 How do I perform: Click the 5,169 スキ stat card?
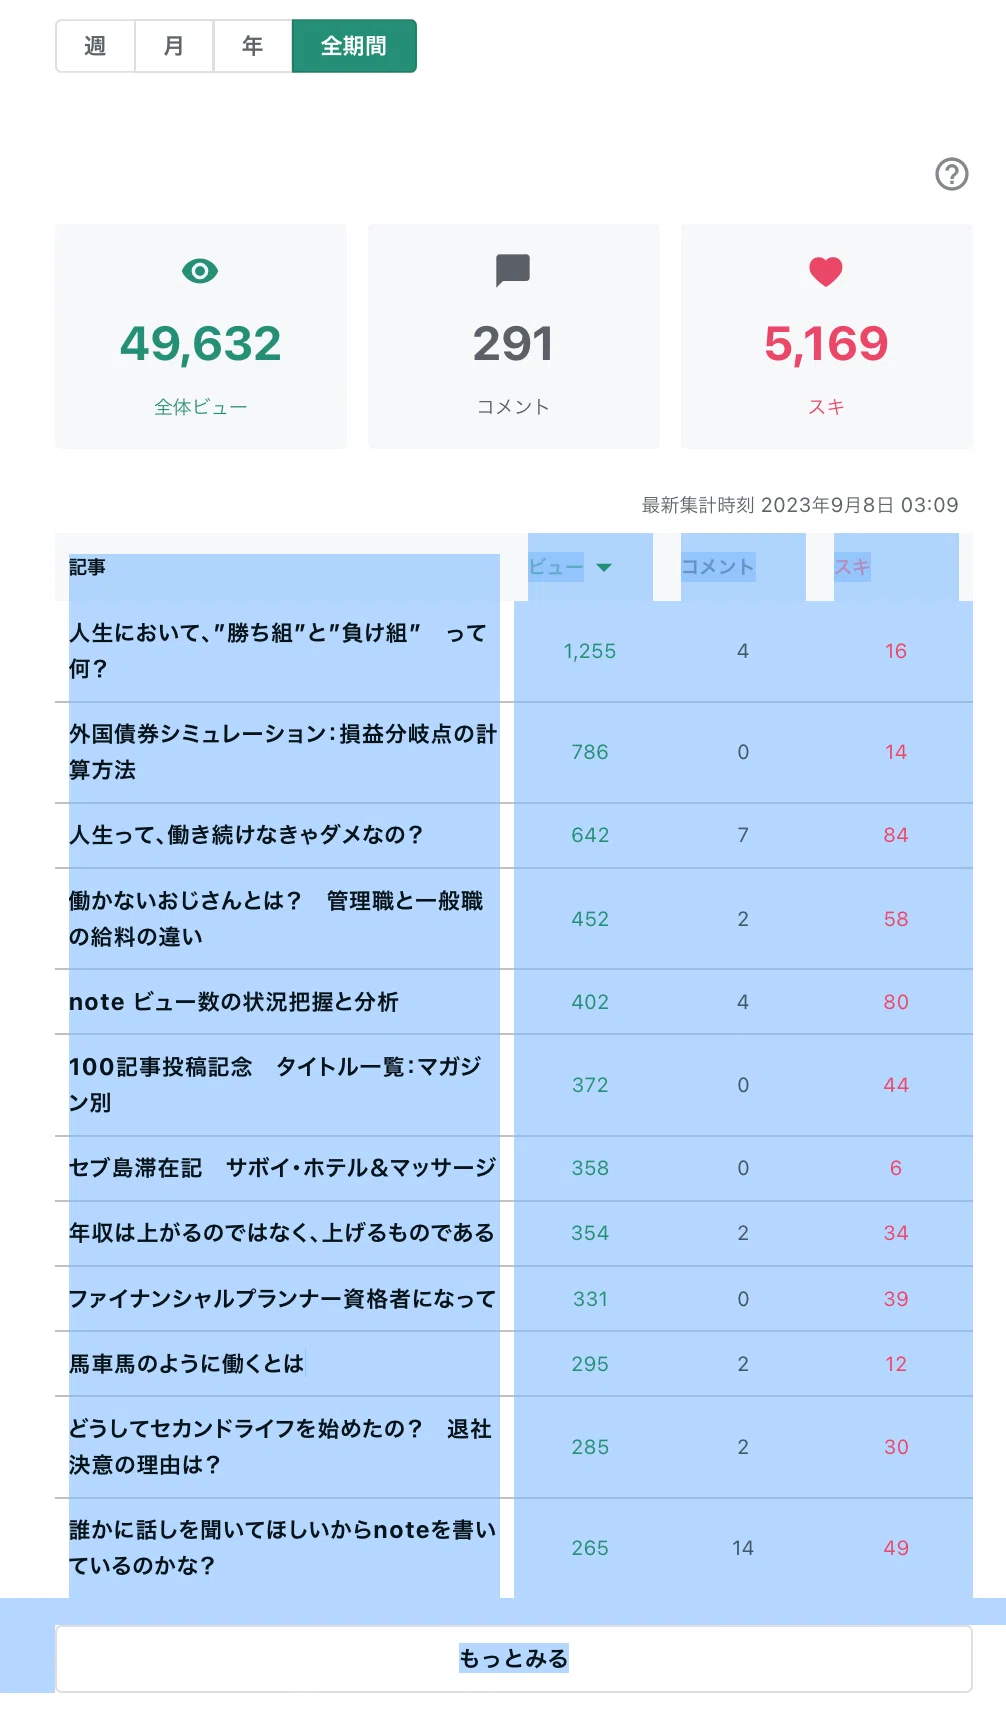pos(827,336)
